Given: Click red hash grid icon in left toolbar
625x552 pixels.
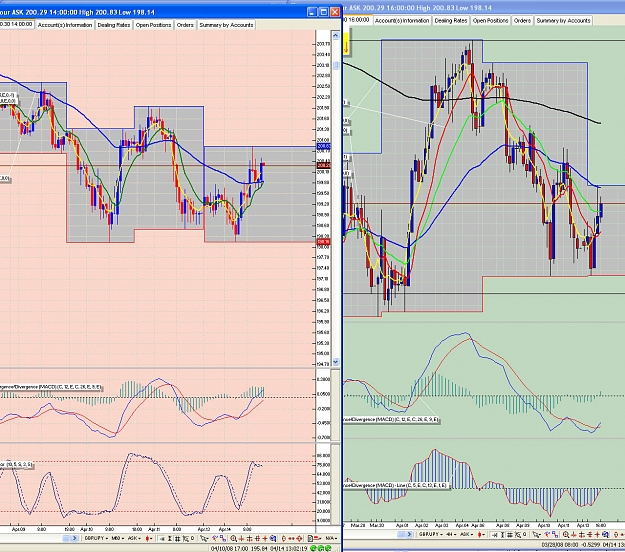Looking at the screenshot, I should 257,538.
